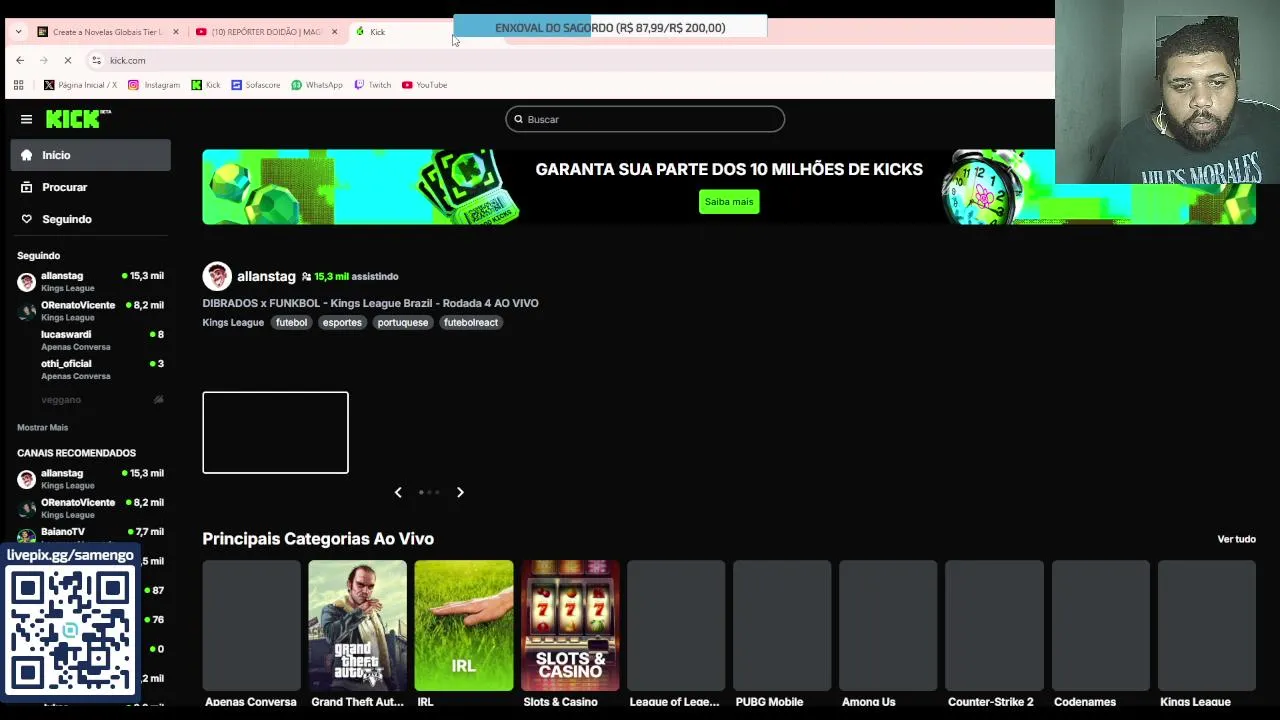The width and height of the screenshot is (1280, 720).
Task: Go to next featured stream
Action: point(460,492)
